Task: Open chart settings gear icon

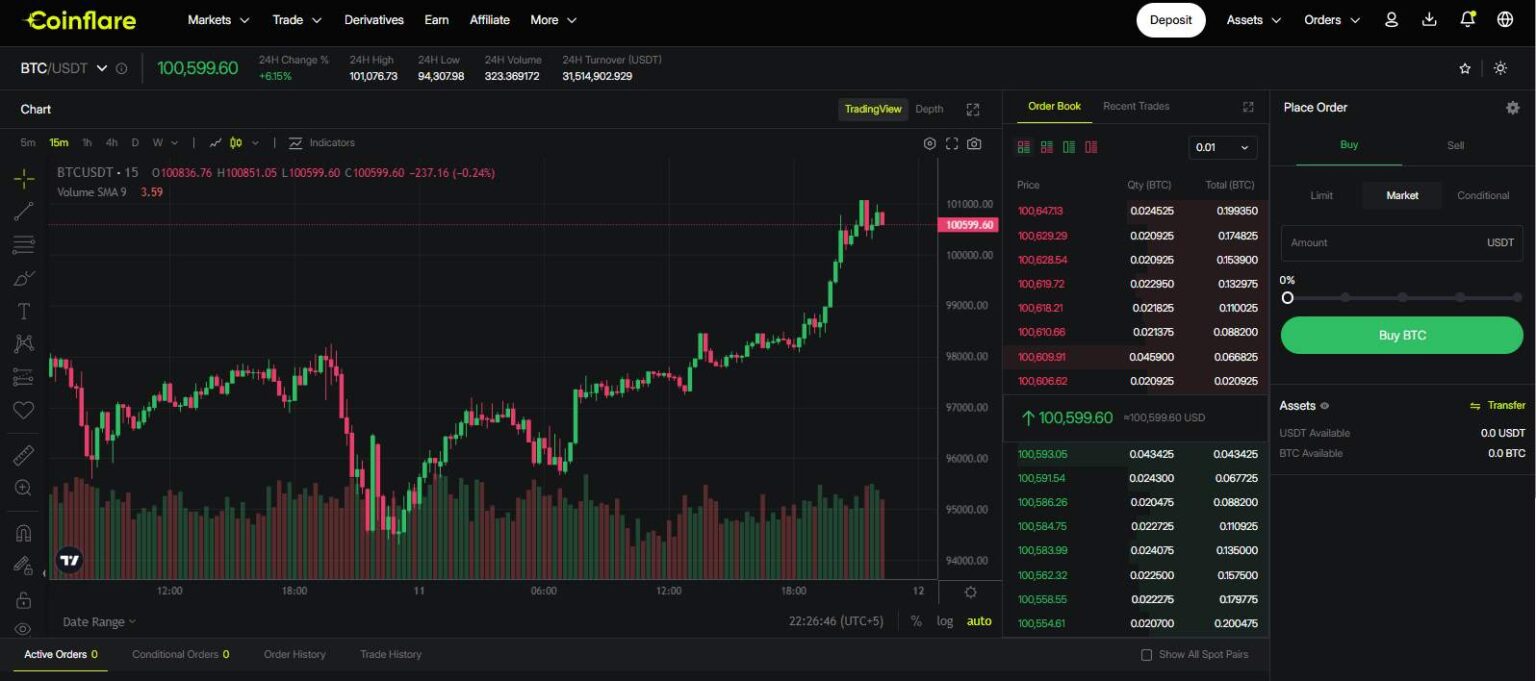Action: pos(930,143)
